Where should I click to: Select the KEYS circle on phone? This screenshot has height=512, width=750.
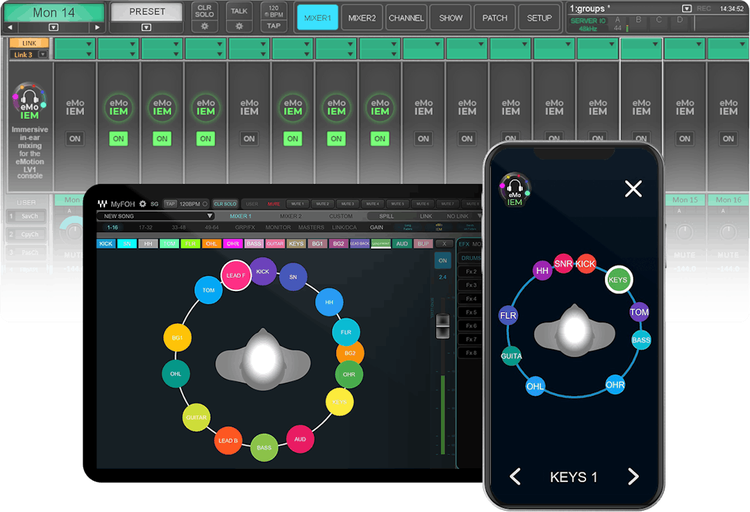click(x=618, y=281)
